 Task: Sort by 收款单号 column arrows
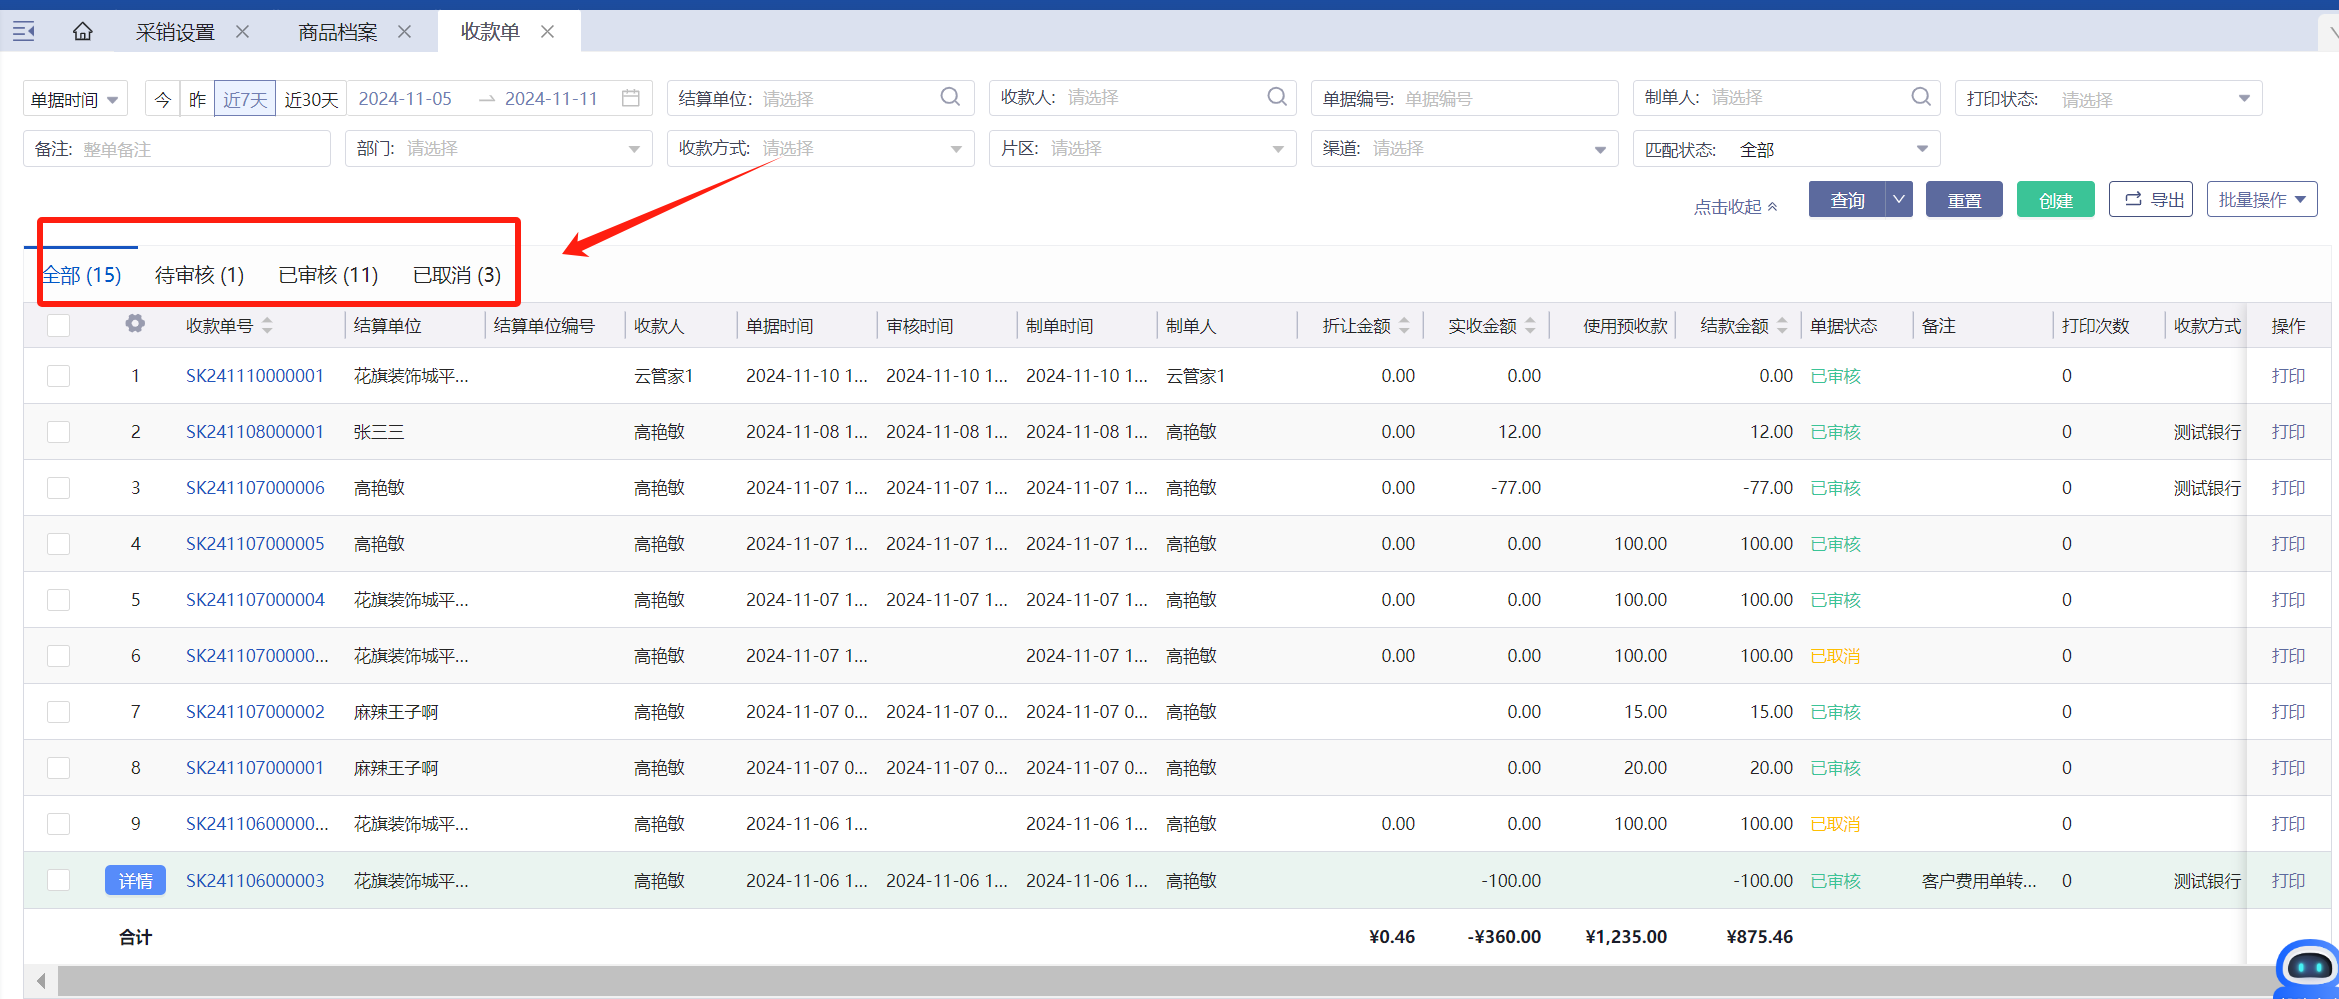[x=267, y=326]
